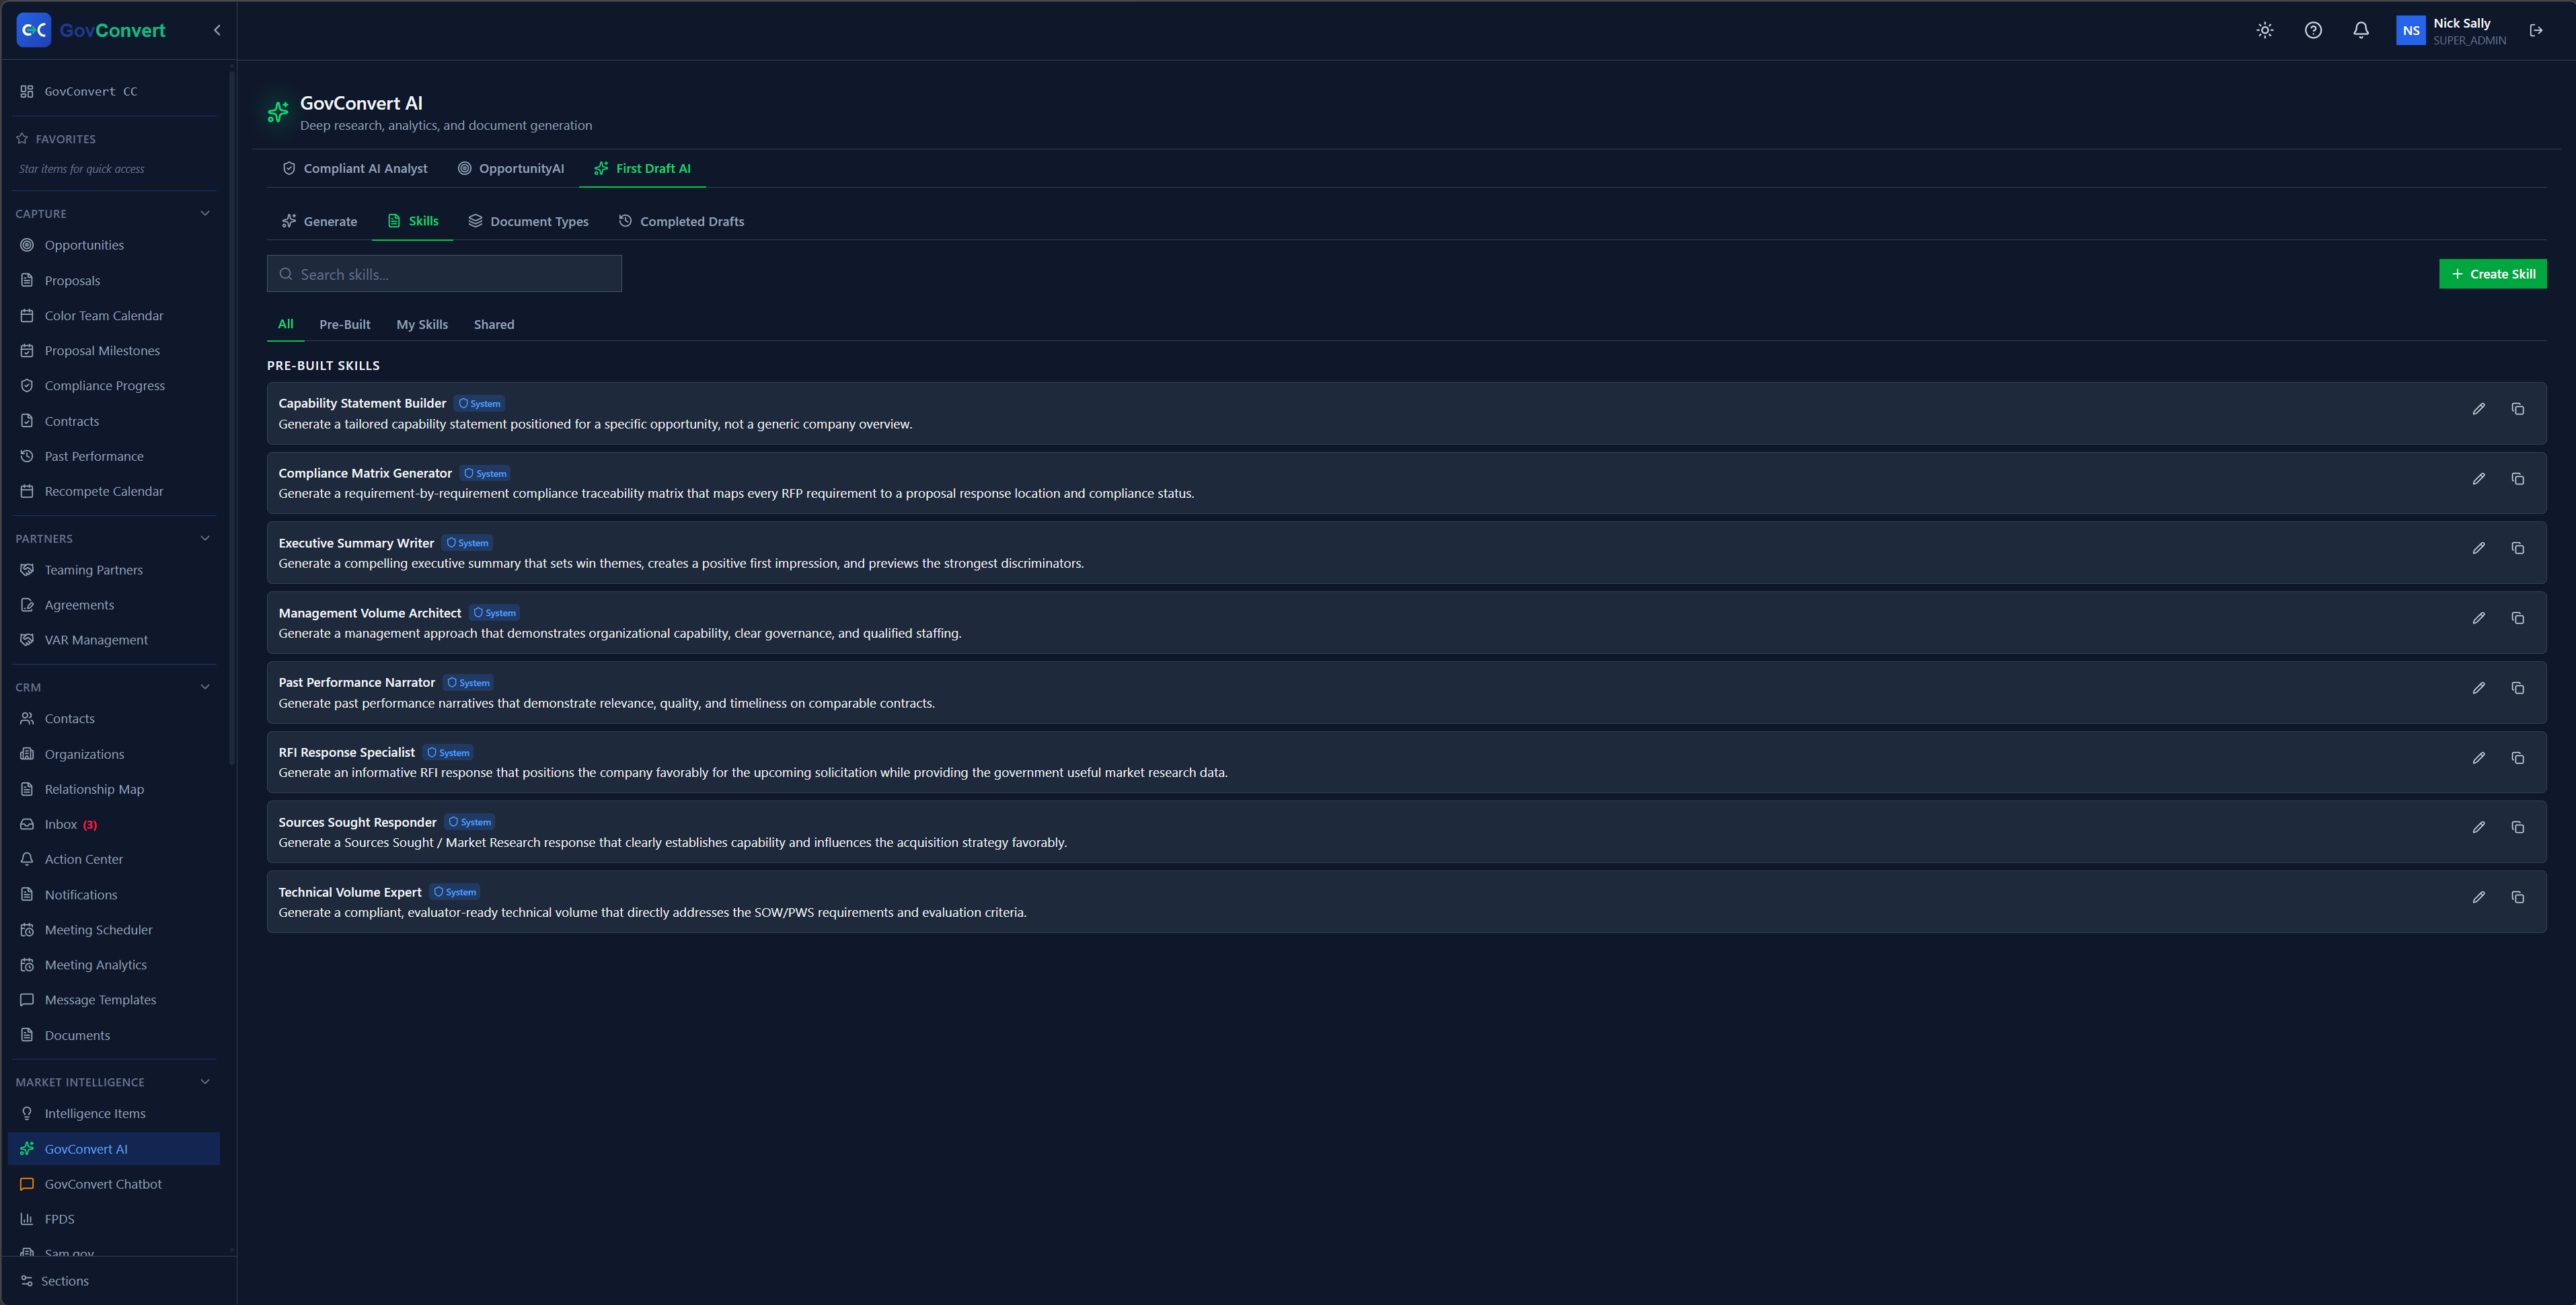Edit the Technical Volume Expert skill
Screen dimensions: 2576x1305
[2479, 897]
